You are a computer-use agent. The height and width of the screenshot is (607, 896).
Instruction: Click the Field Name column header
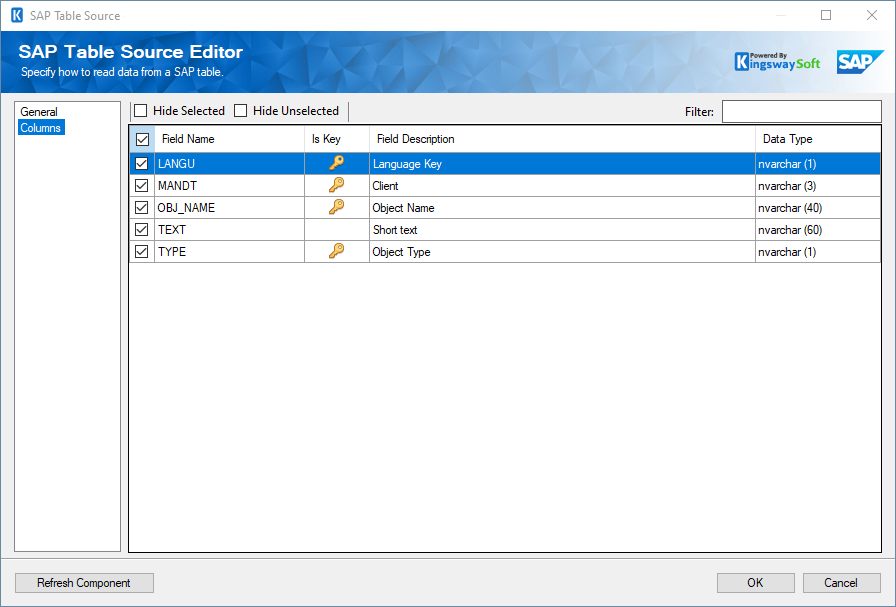coord(190,138)
